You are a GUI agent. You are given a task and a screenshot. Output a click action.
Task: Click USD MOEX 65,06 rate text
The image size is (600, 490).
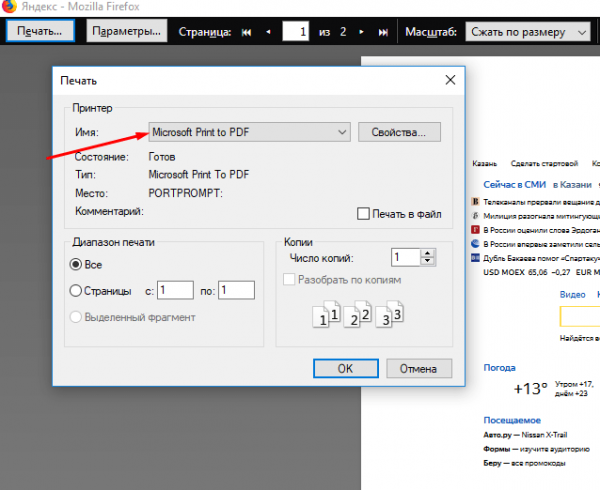[x=515, y=272]
